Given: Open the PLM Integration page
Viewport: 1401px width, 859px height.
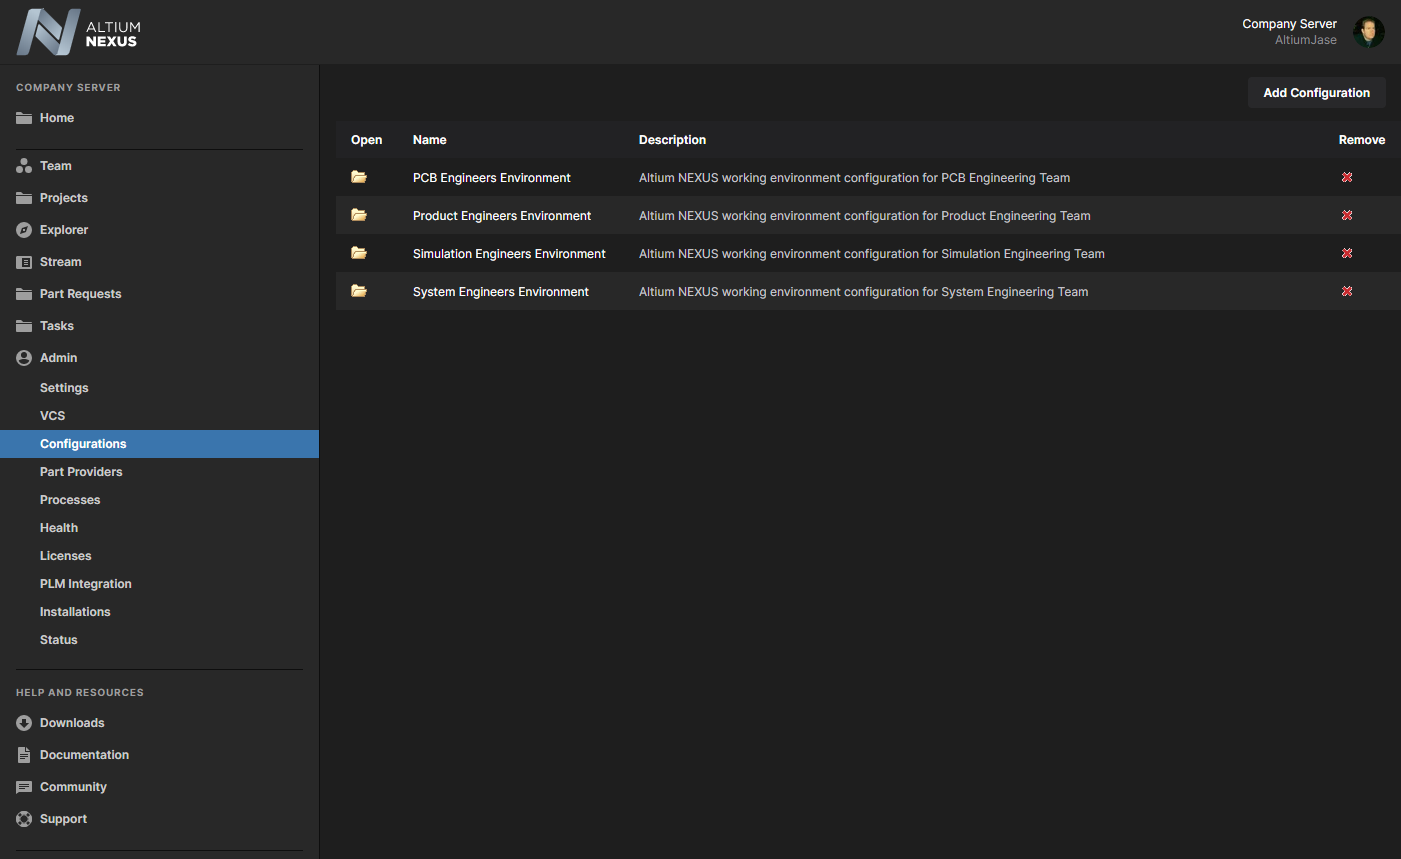Looking at the screenshot, I should (86, 584).
